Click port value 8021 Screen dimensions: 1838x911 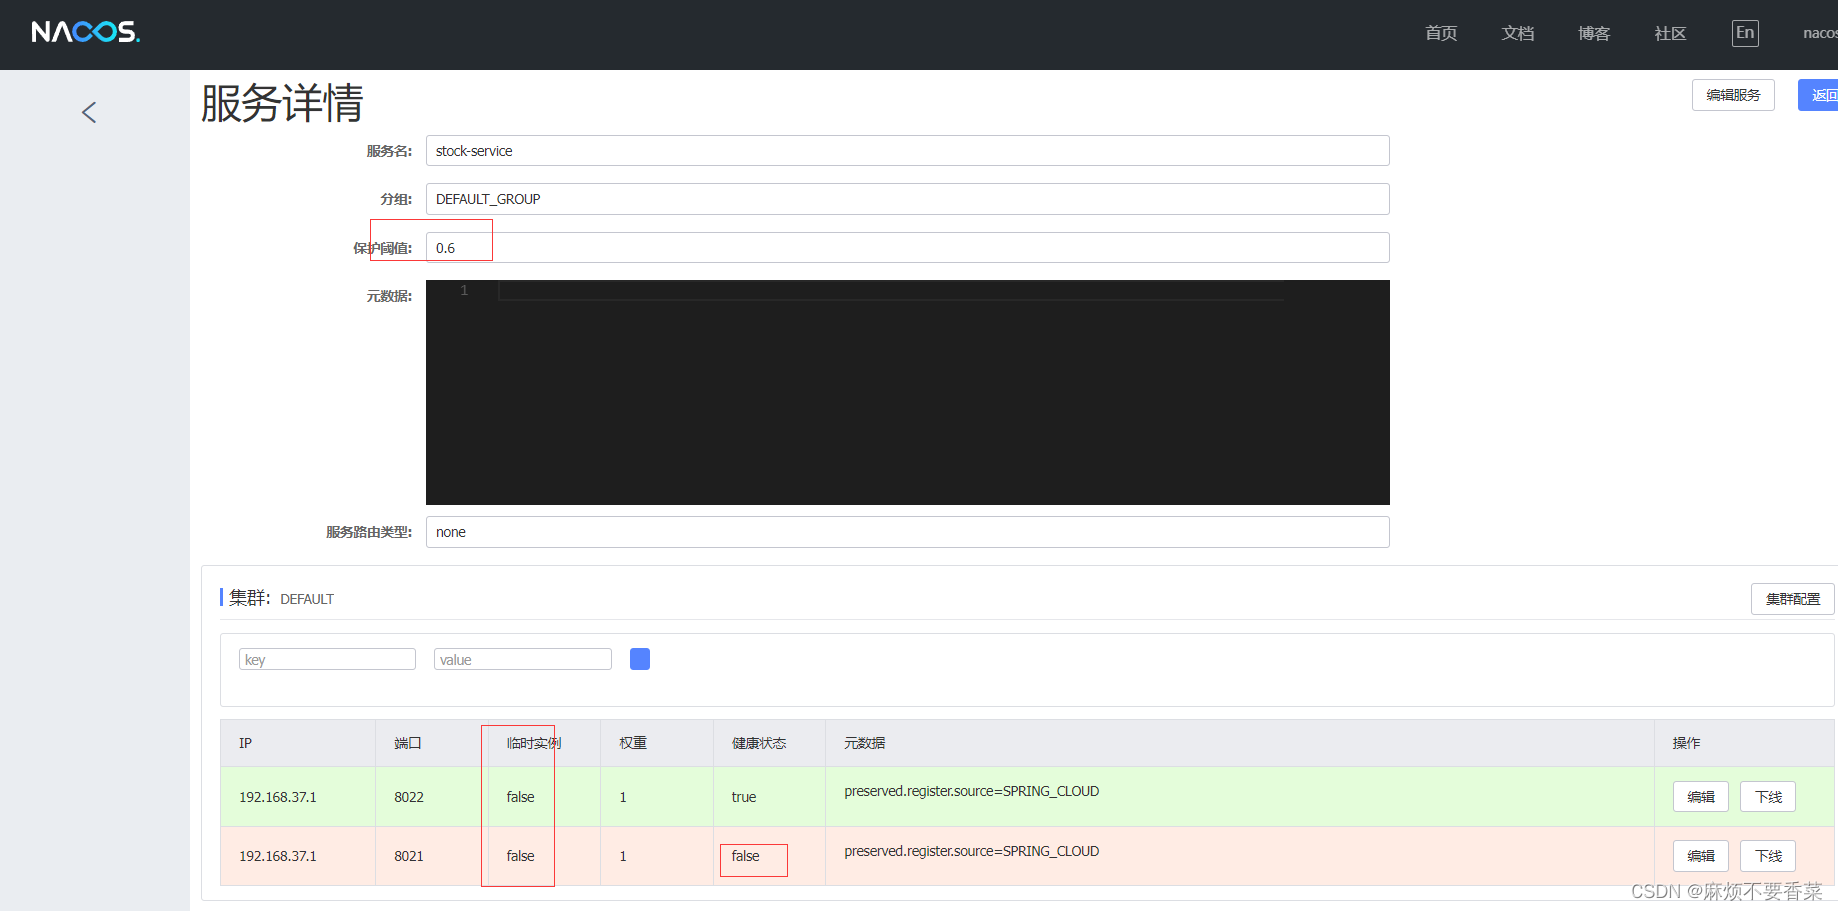tap(409, 856)
